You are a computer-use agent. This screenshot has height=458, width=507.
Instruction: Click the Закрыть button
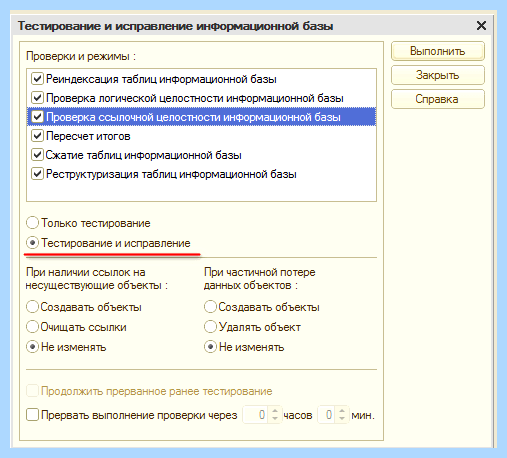click(438, 75)
